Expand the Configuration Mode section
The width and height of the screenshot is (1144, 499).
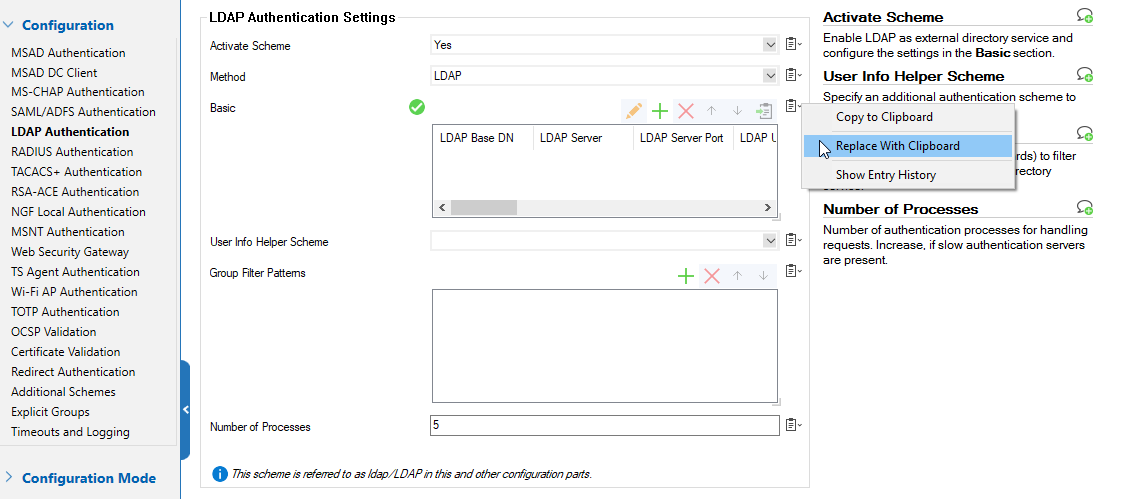pyautogui.click(x=8, y=478)
